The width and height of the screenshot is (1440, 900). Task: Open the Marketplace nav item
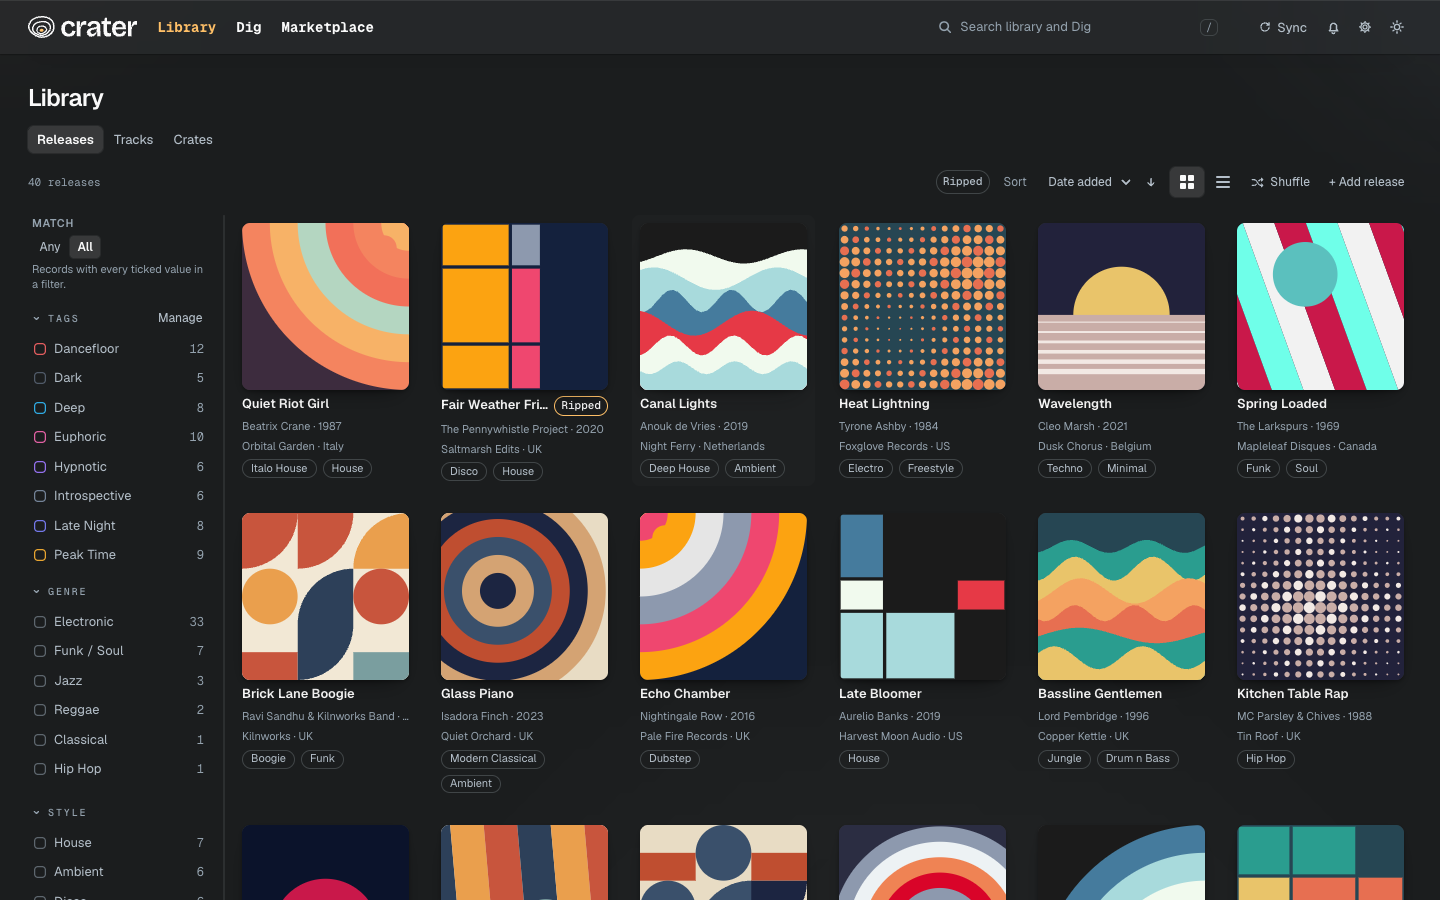[x=327, y=28]
